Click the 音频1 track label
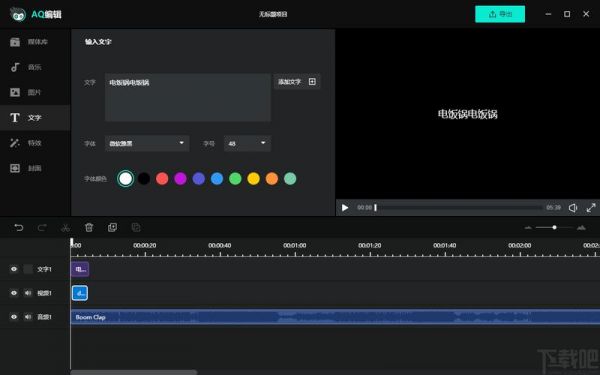 tap(44, 317)
